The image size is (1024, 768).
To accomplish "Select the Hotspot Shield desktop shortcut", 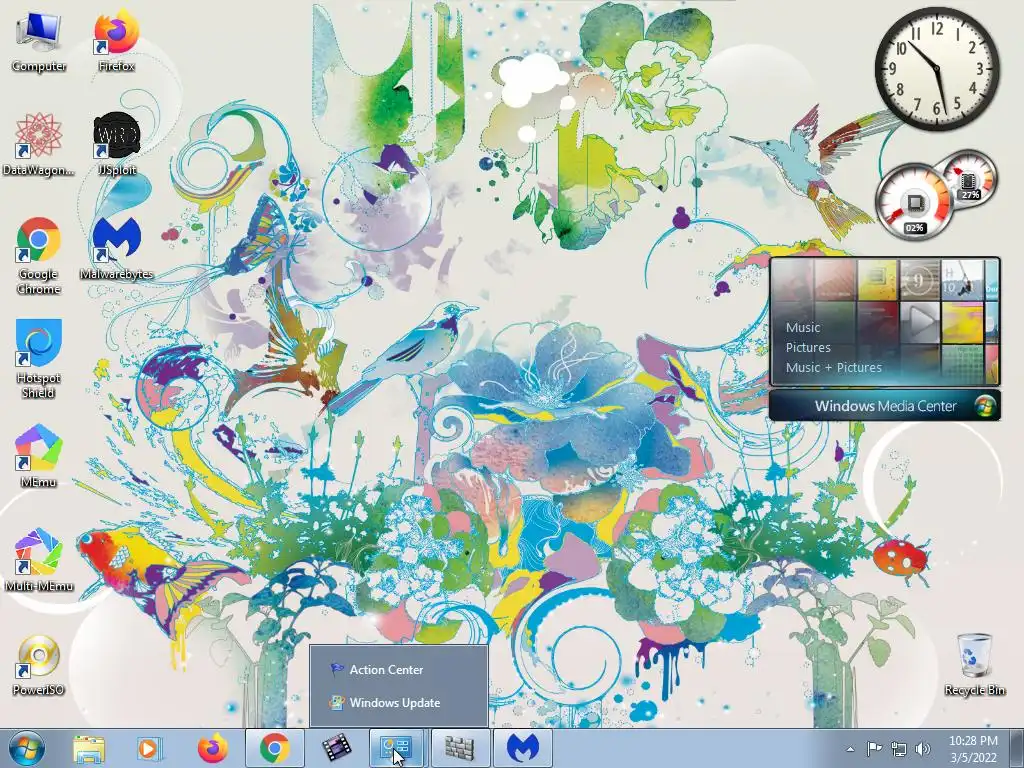I will 38,359.
